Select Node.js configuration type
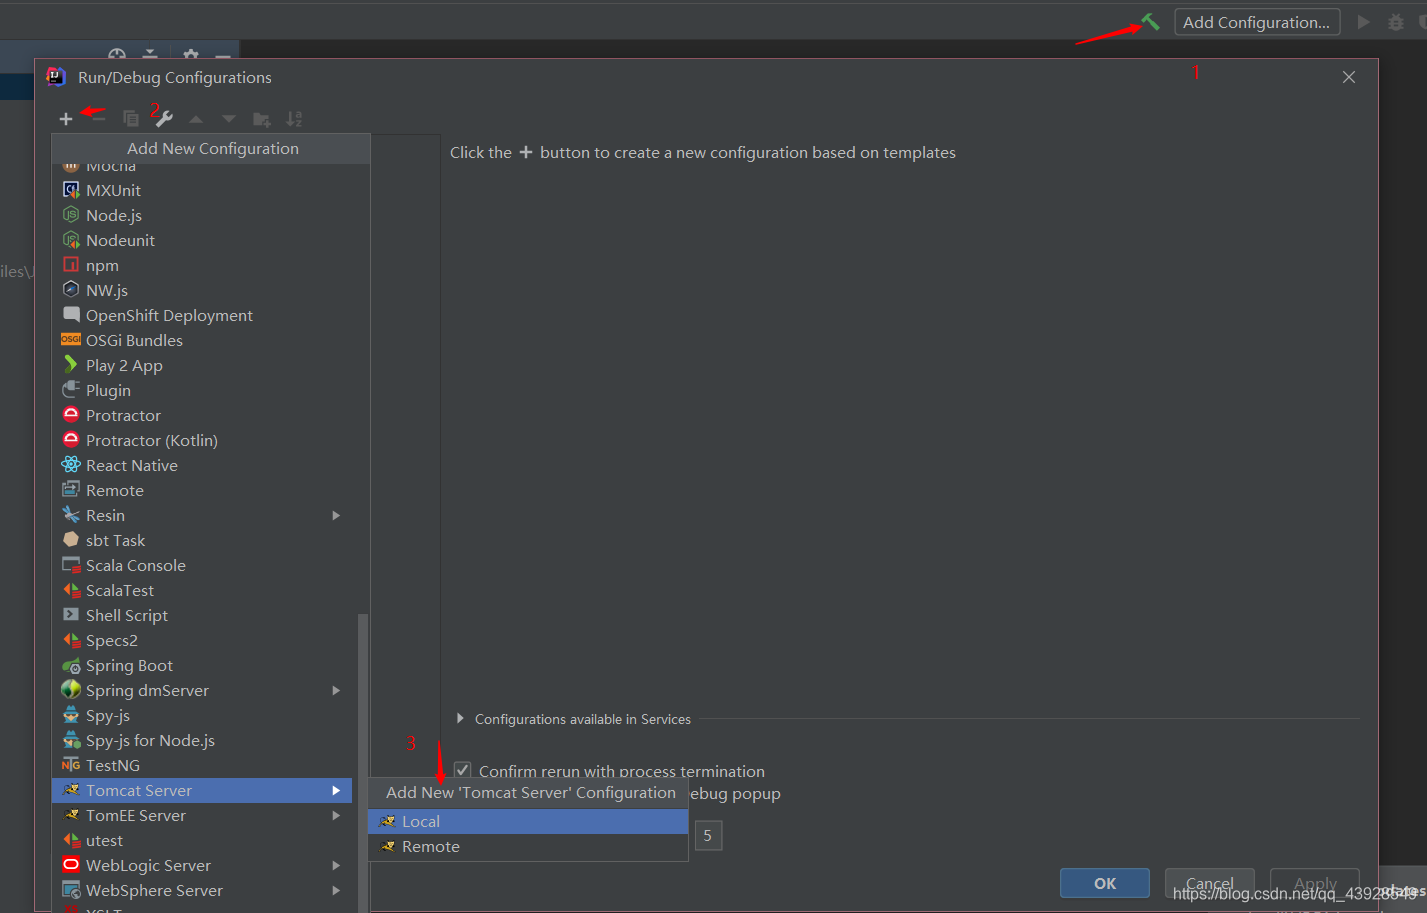 click(x=202, y=215)
